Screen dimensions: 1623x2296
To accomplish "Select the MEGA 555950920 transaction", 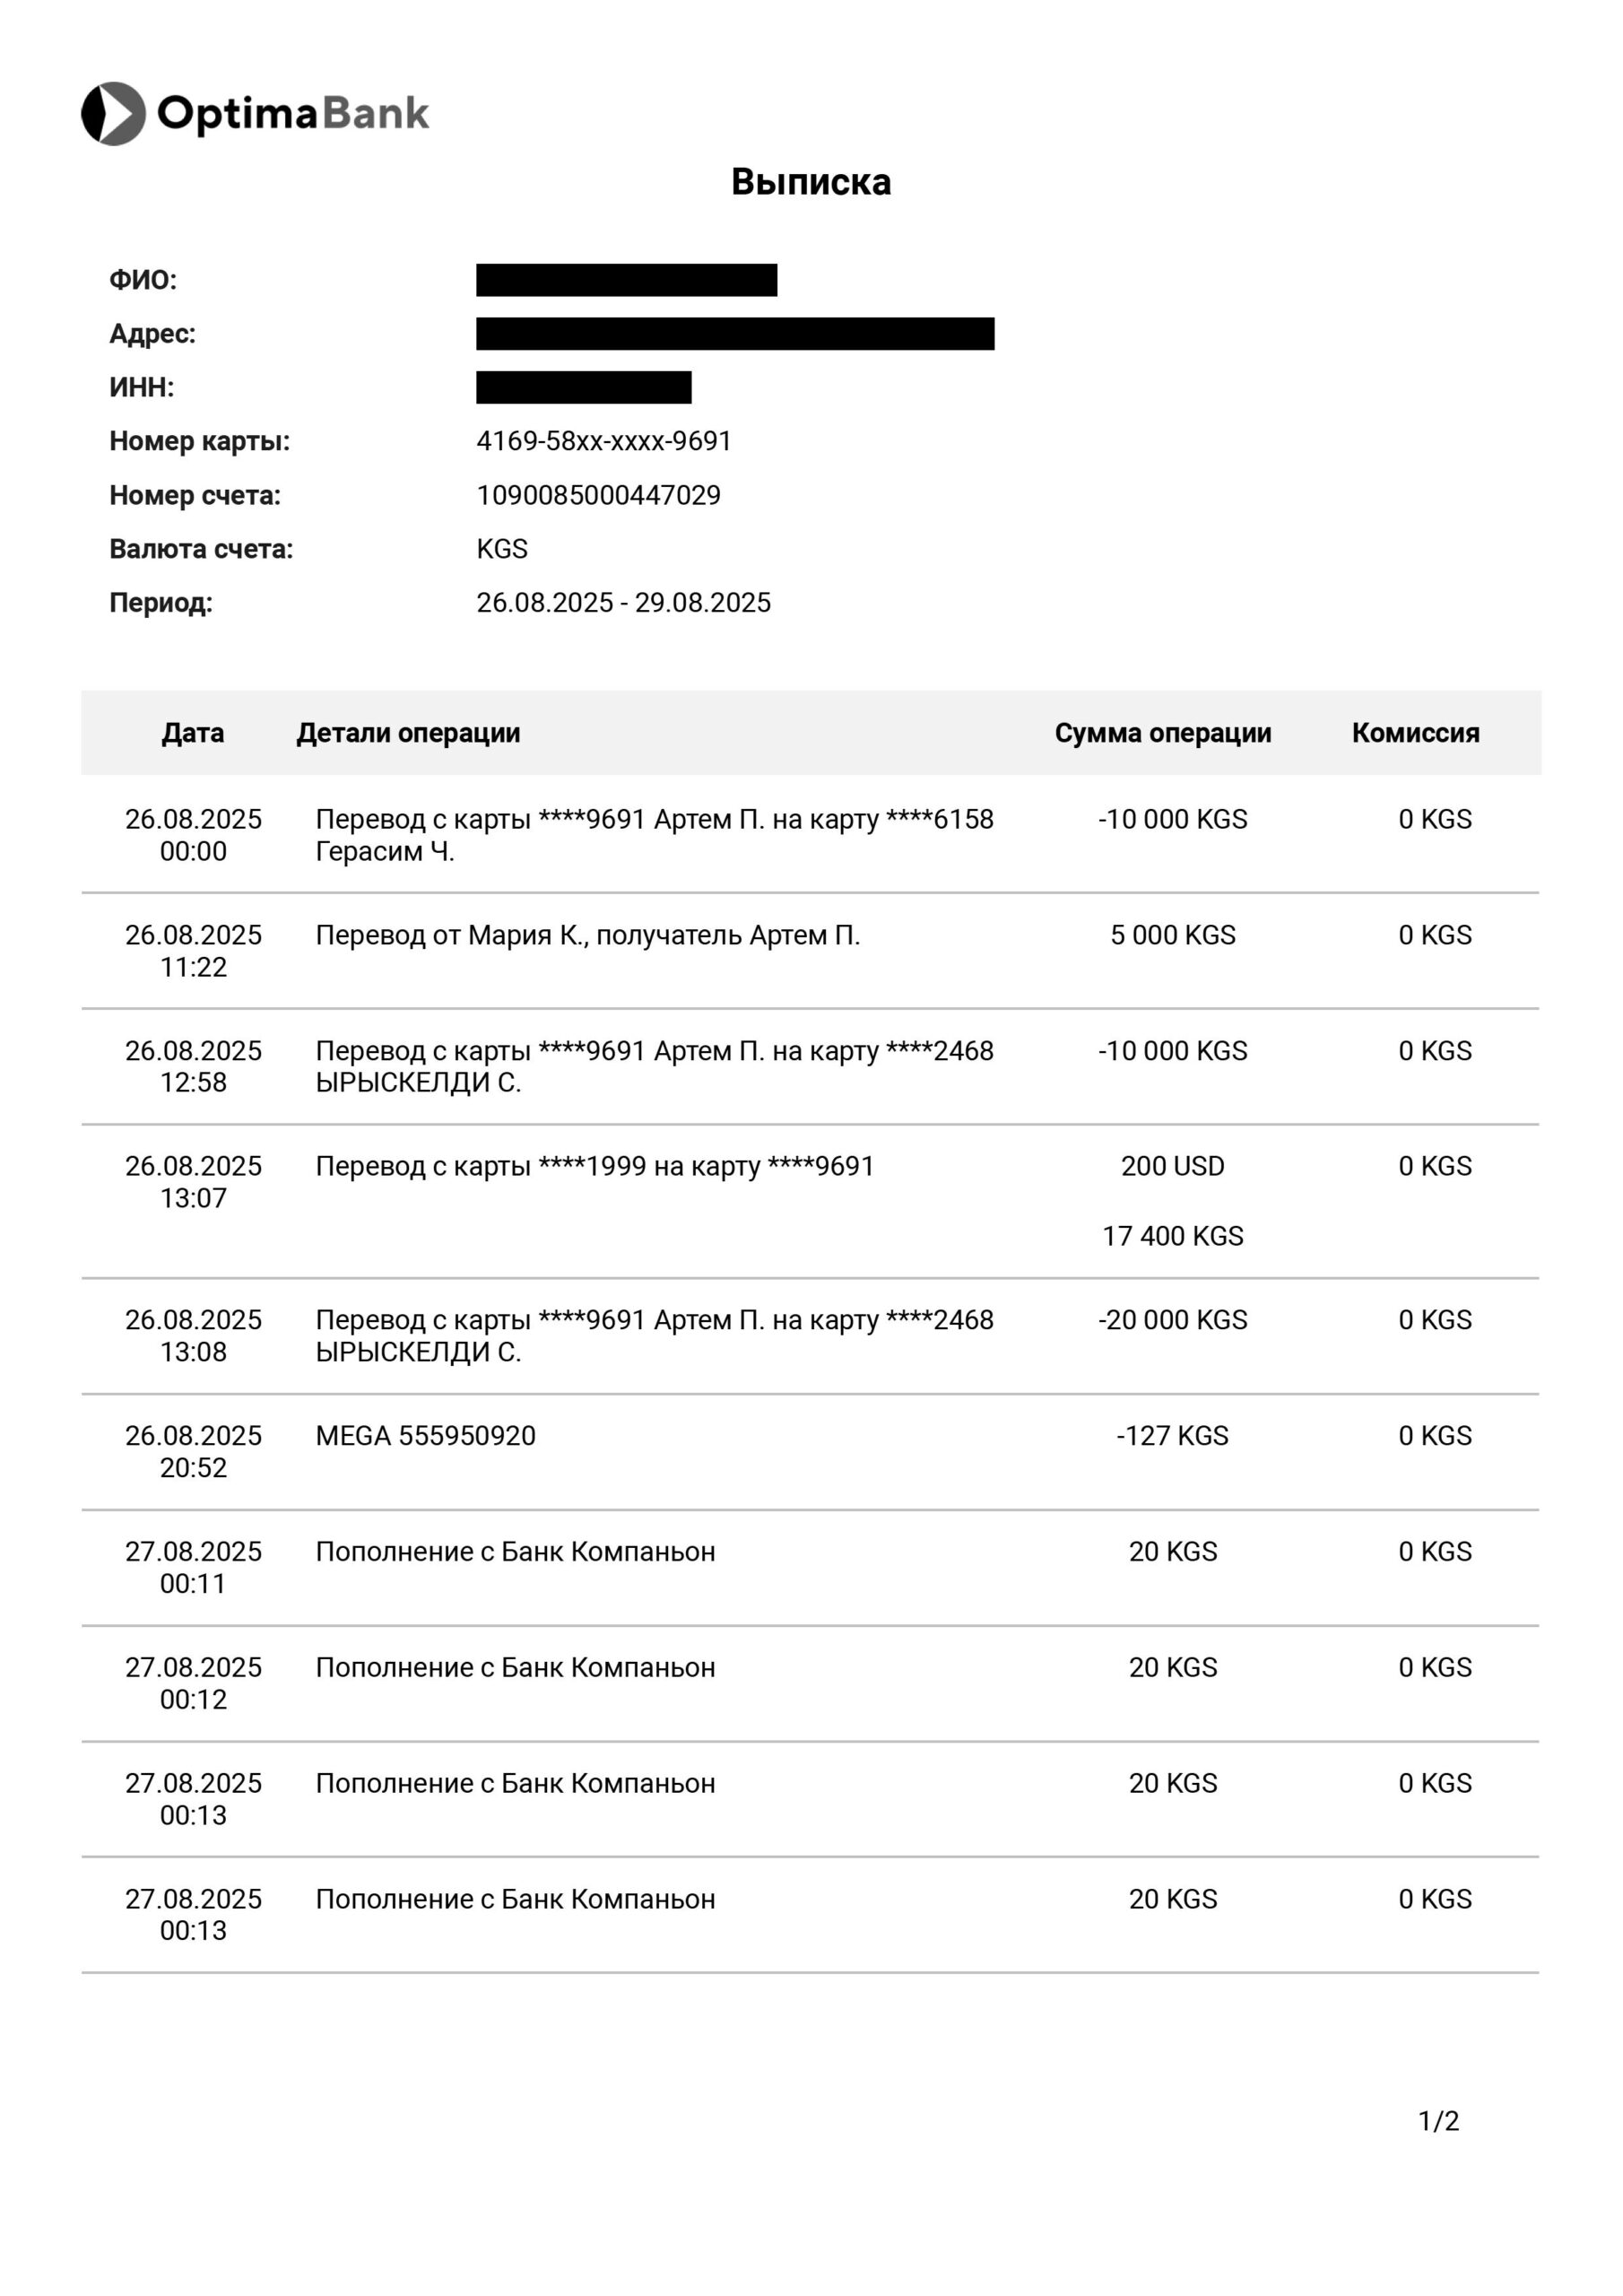I will (x=425, y=1436).
